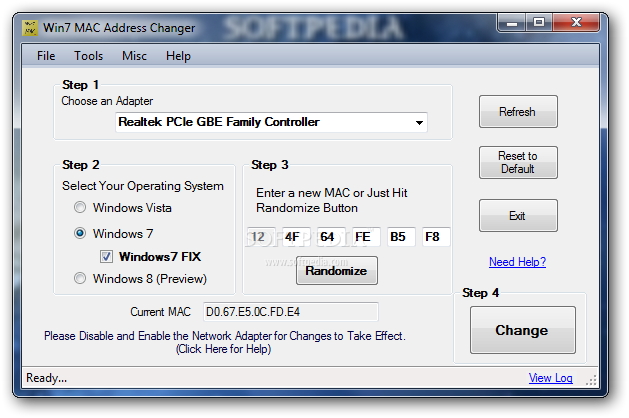
Task: Click the Change button in Step 4
Action: (523, 330)
